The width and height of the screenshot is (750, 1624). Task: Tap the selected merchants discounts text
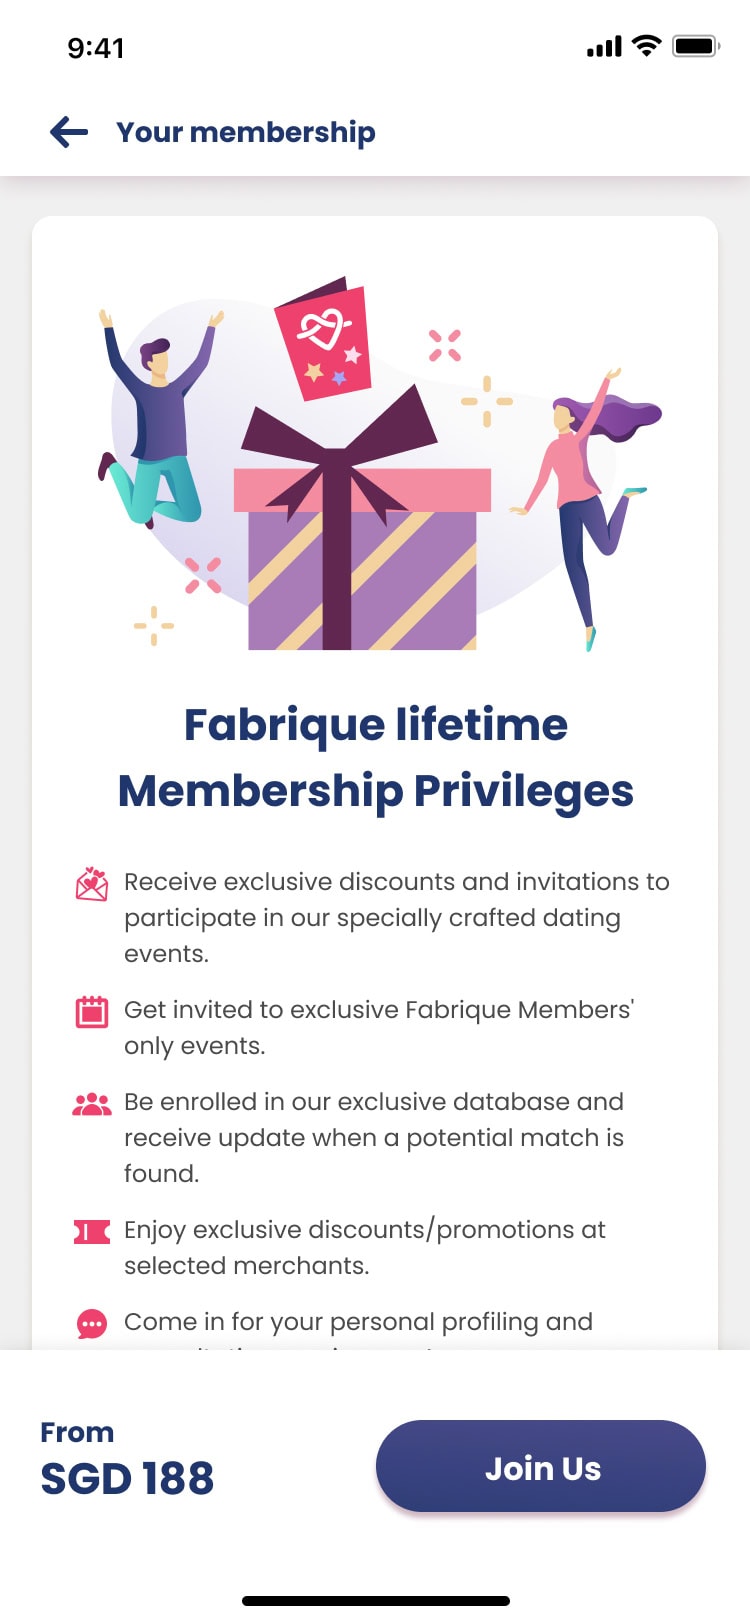364,1247
